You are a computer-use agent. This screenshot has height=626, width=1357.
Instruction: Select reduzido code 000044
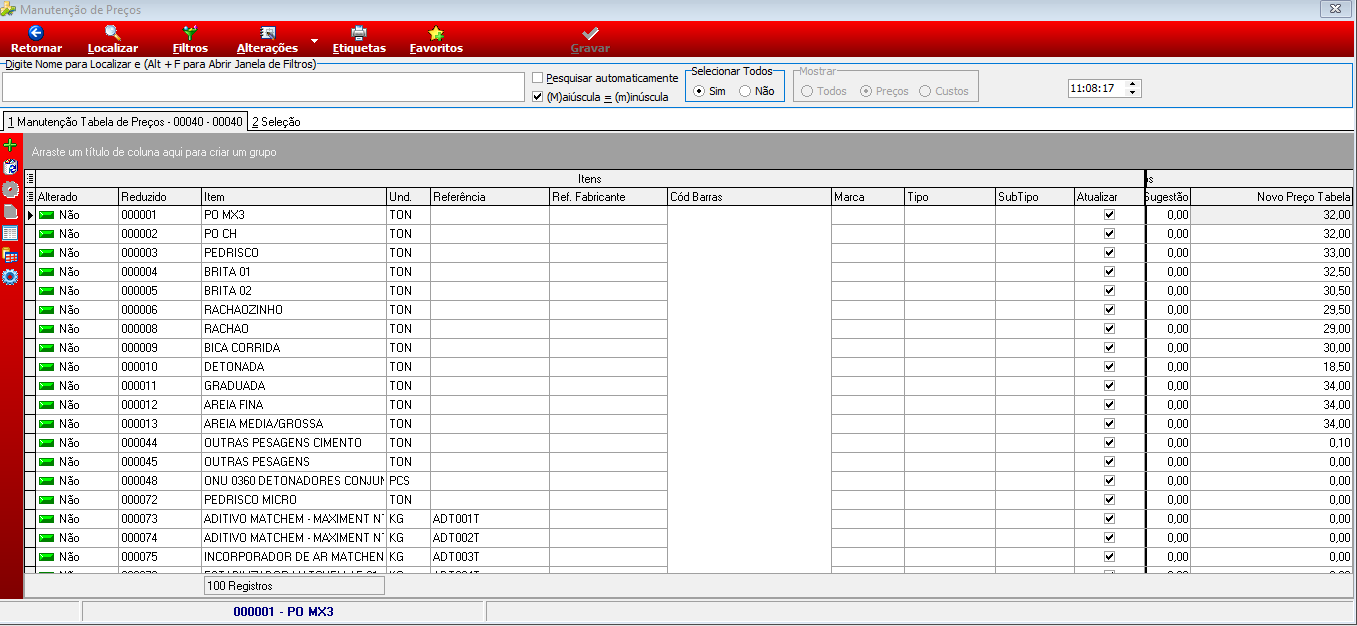tap(160, 443)
